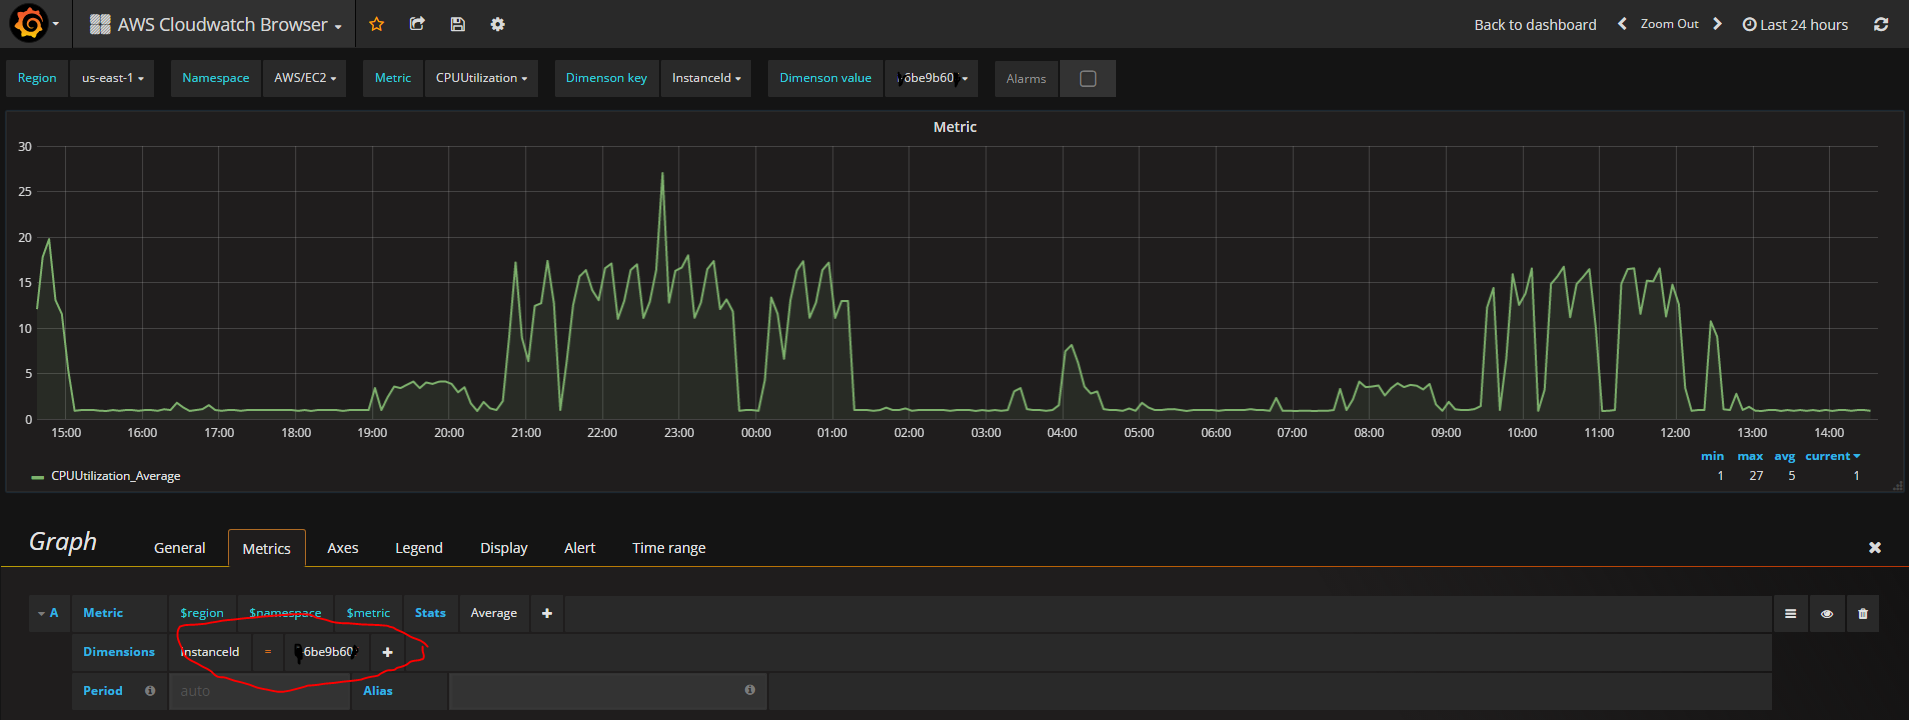Collapse query A row
1909x720 pixels.
click(x=48, y=613)
